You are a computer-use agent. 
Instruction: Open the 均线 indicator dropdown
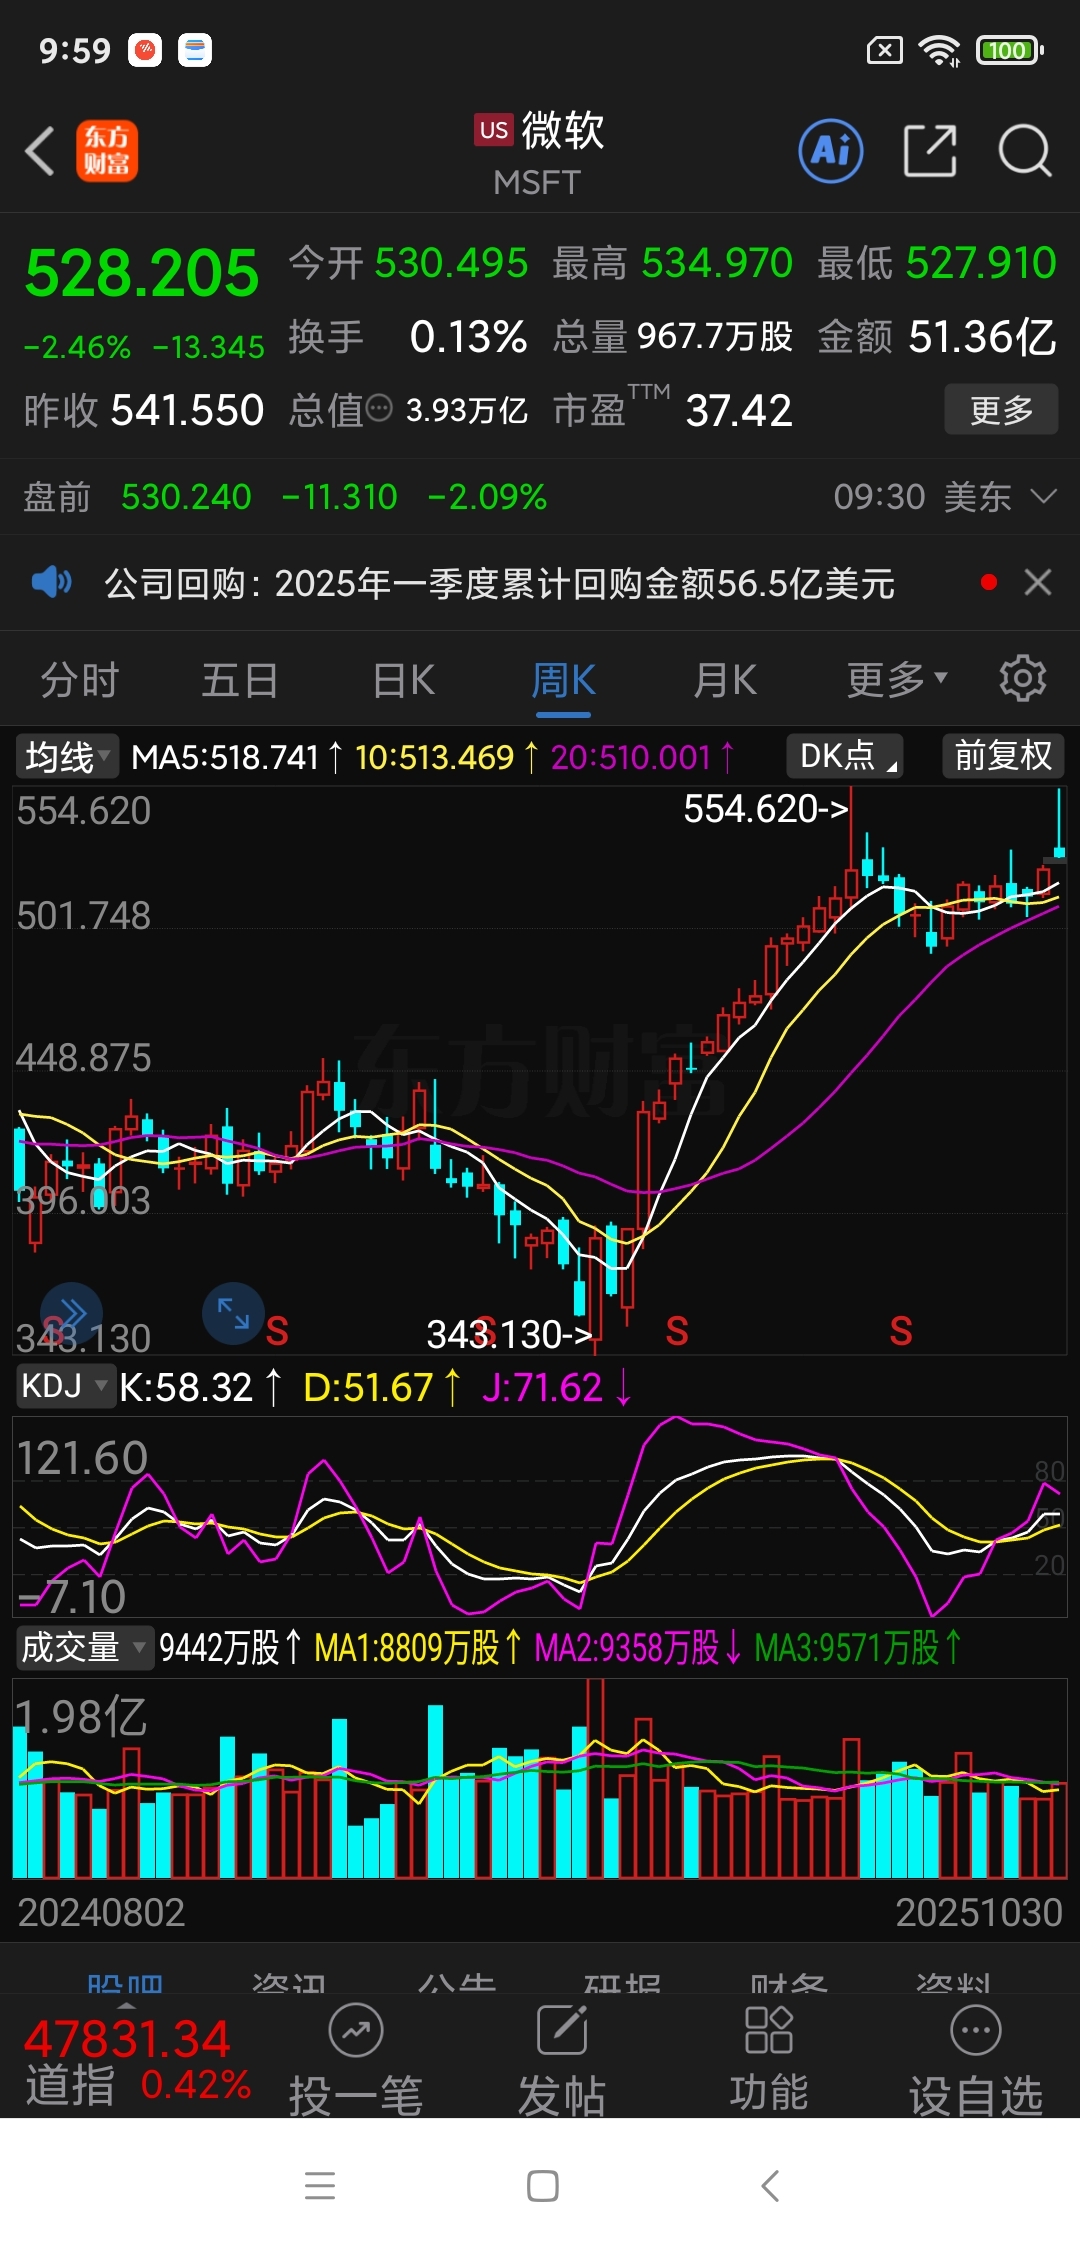67,756
